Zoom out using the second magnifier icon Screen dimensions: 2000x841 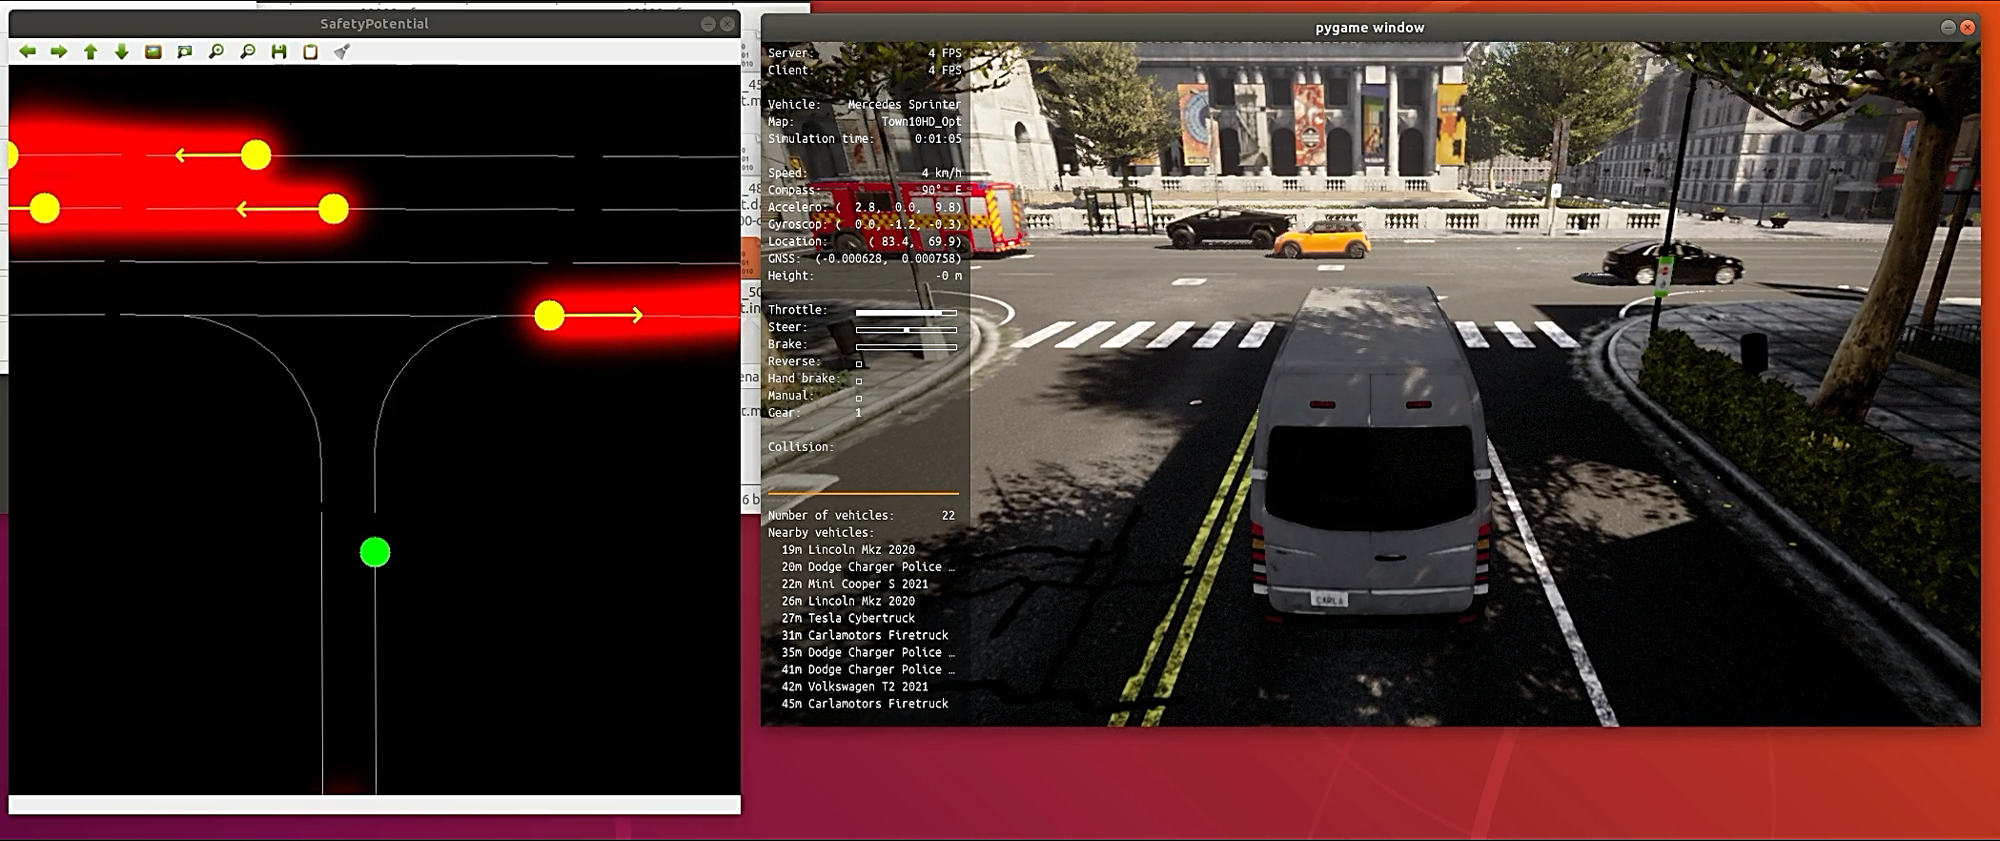(x=248, y=52)
